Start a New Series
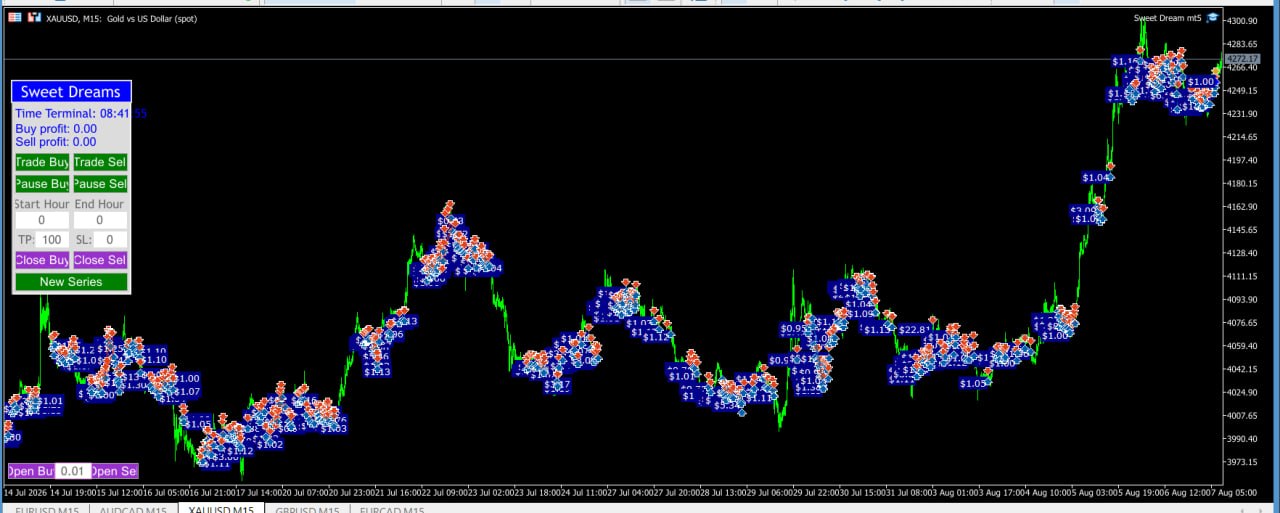This screenshot has height=513, width=1280. click(x=71, y=282)
